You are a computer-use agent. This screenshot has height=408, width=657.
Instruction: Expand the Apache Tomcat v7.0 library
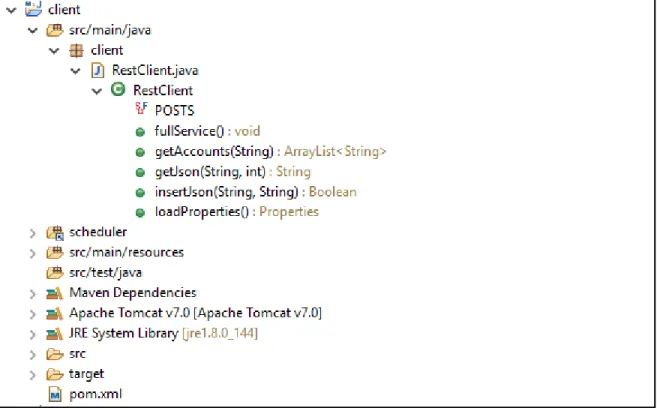(33, 314)
